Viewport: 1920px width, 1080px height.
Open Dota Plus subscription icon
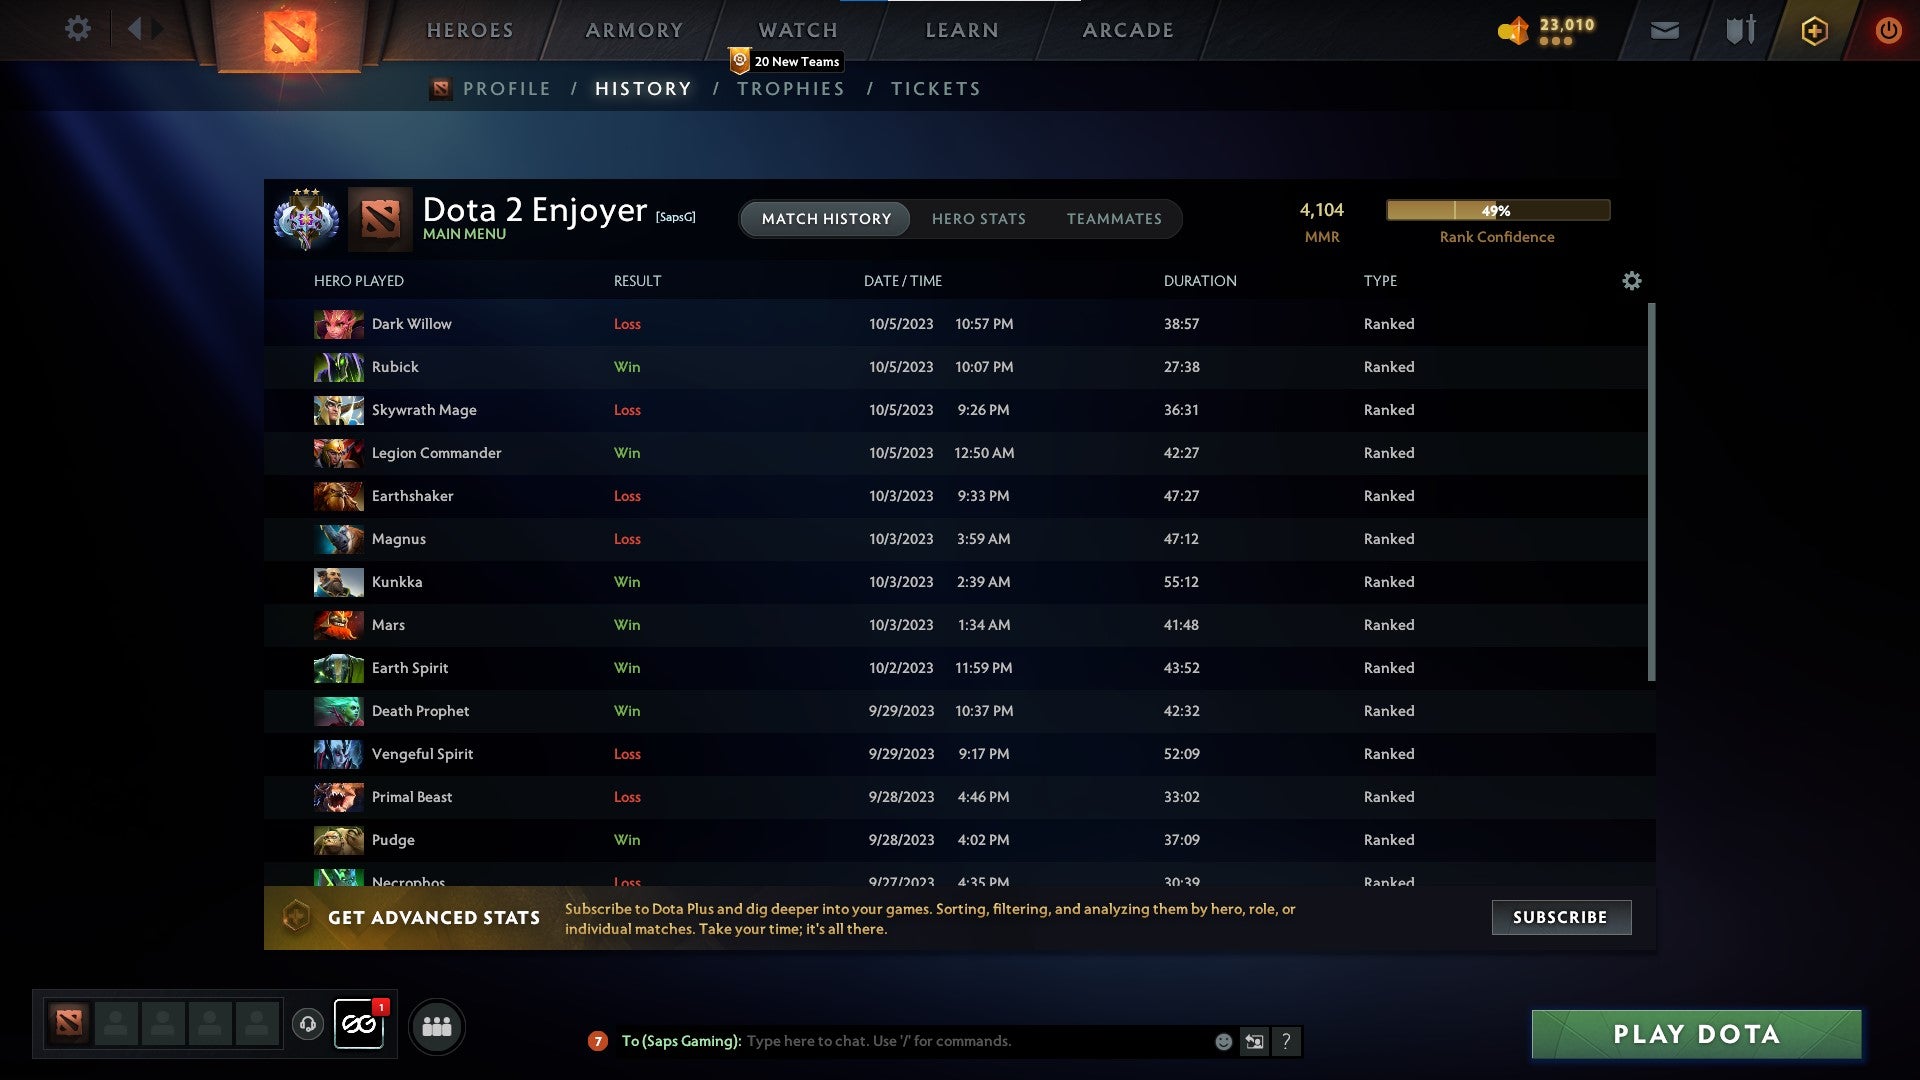pos(1814,30)
